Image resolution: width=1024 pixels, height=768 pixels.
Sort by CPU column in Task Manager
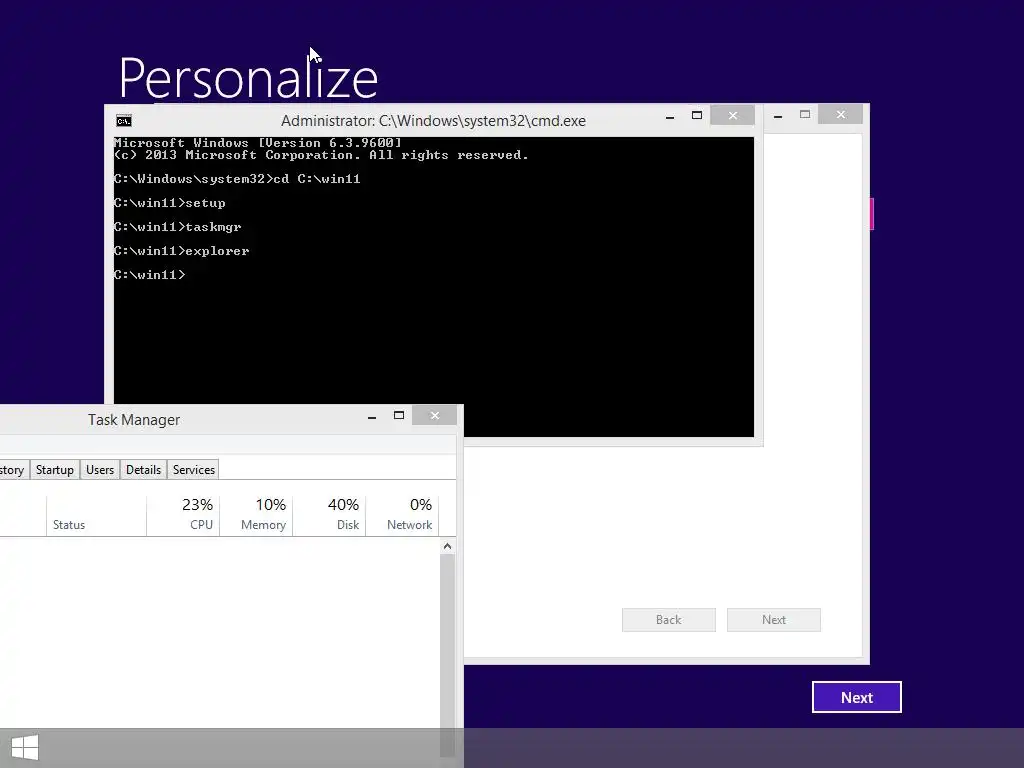point(184,515)
